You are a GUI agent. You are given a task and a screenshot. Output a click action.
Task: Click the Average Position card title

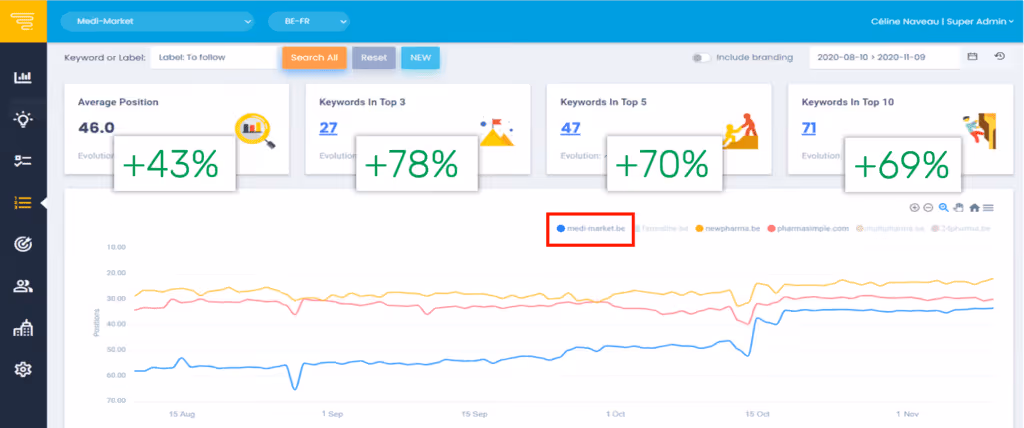point(118,102)
